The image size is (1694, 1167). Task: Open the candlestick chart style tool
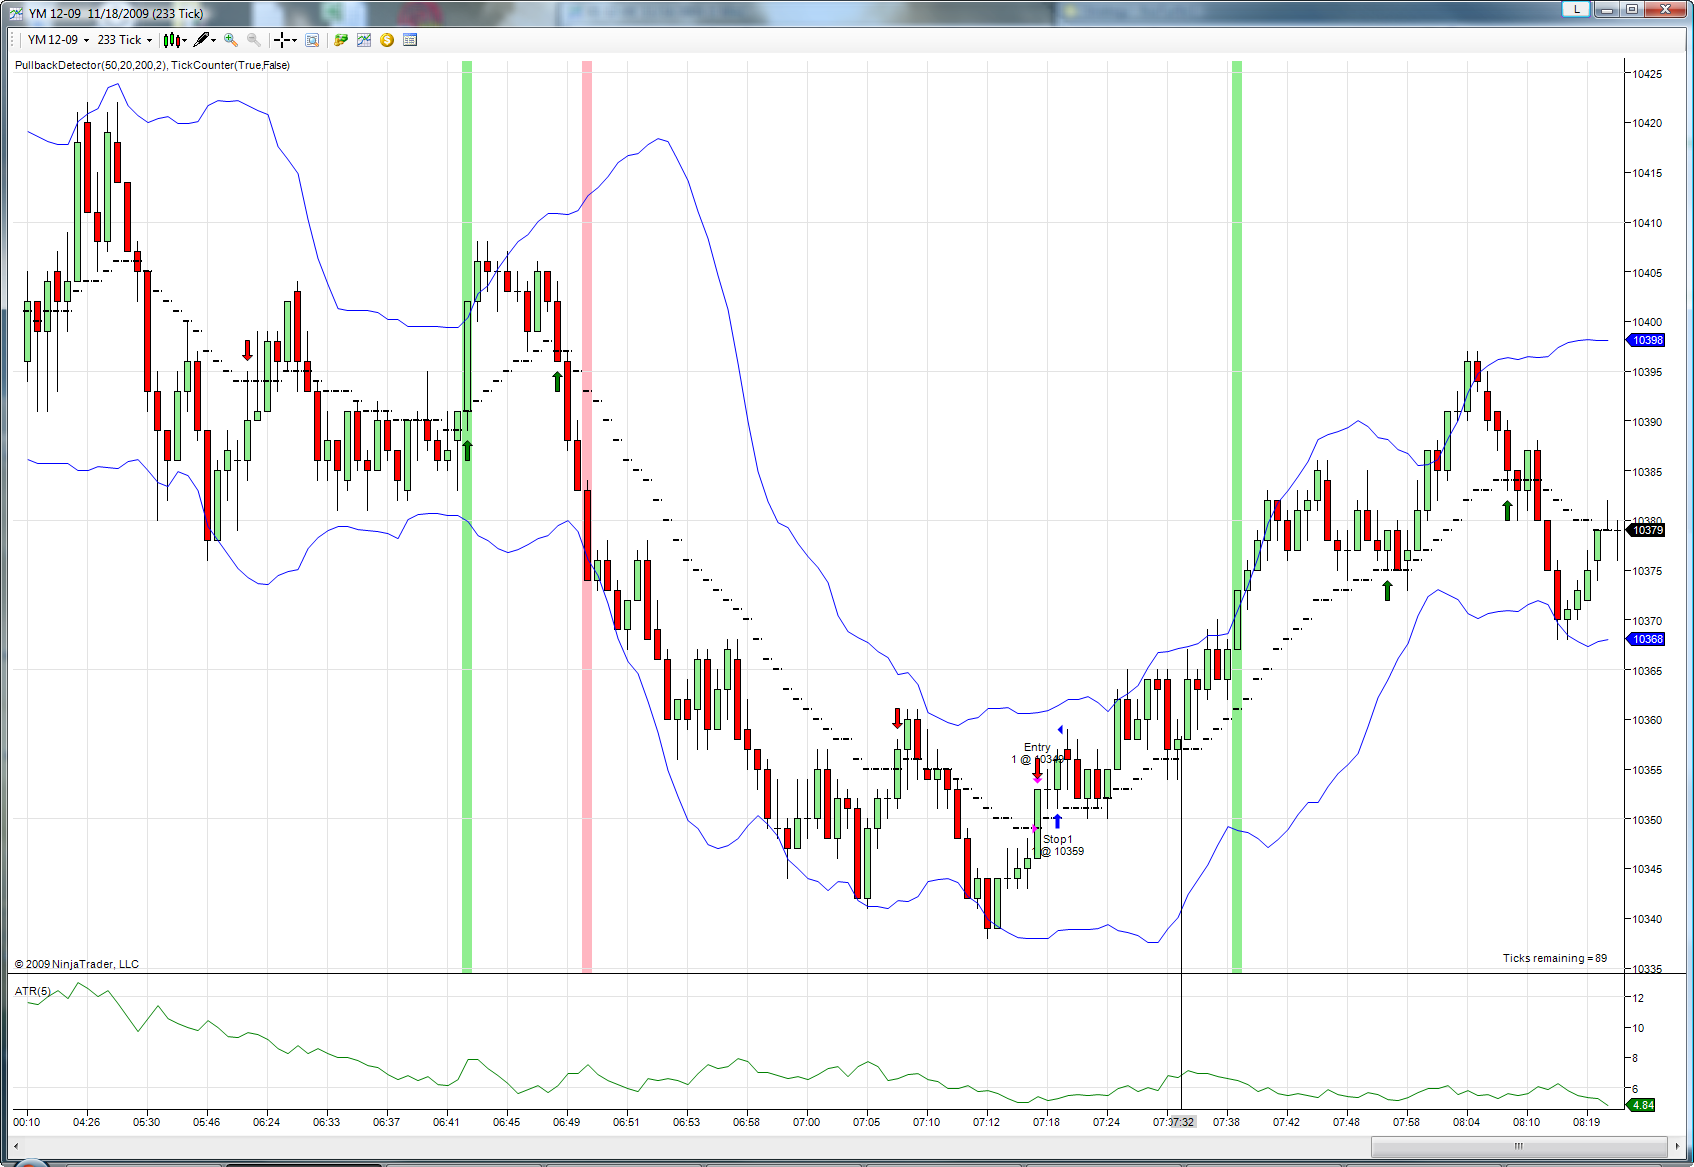(x=171, y=40)
